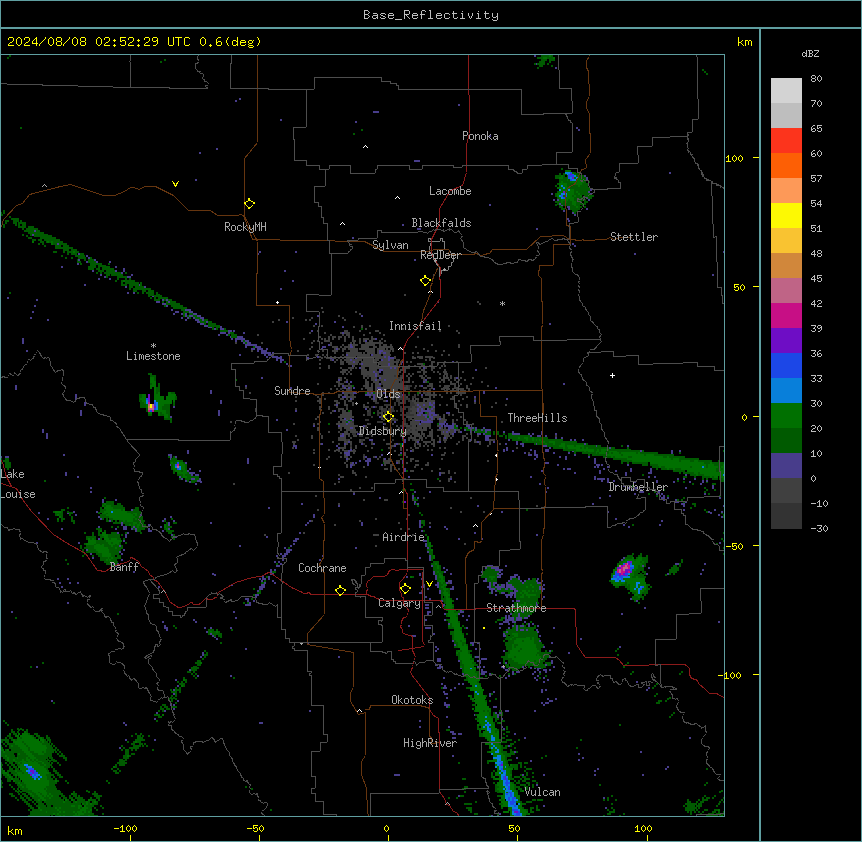Click the Cochrane label
The image size is (862, 842).
(322, 568)
